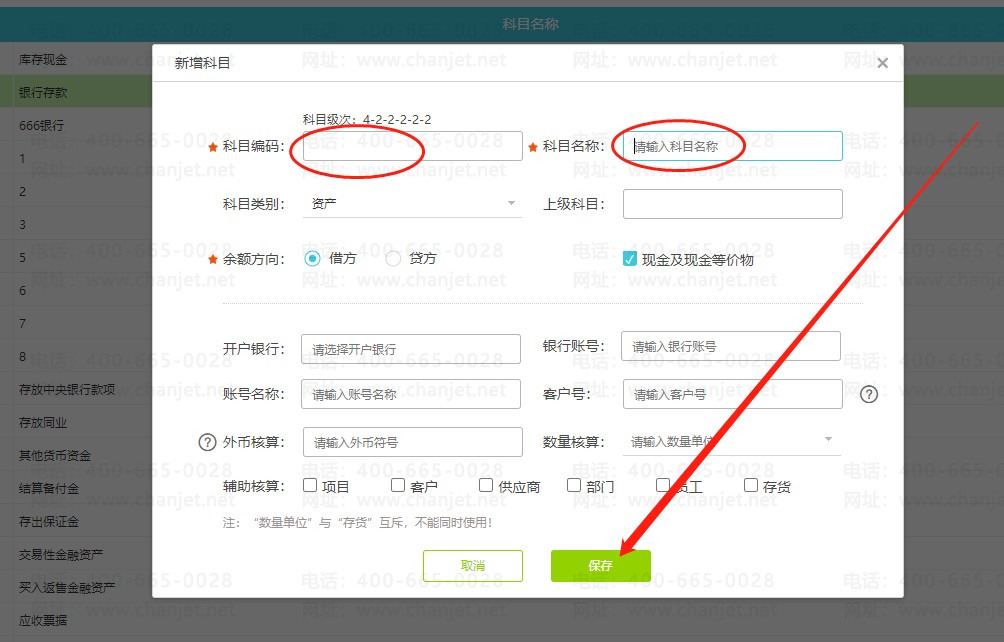Image resolution: width=1004 pixels, height=642 pixels.
Task: Check 项目 auxiliary accounting box
Action: click(x=310, y=486)
